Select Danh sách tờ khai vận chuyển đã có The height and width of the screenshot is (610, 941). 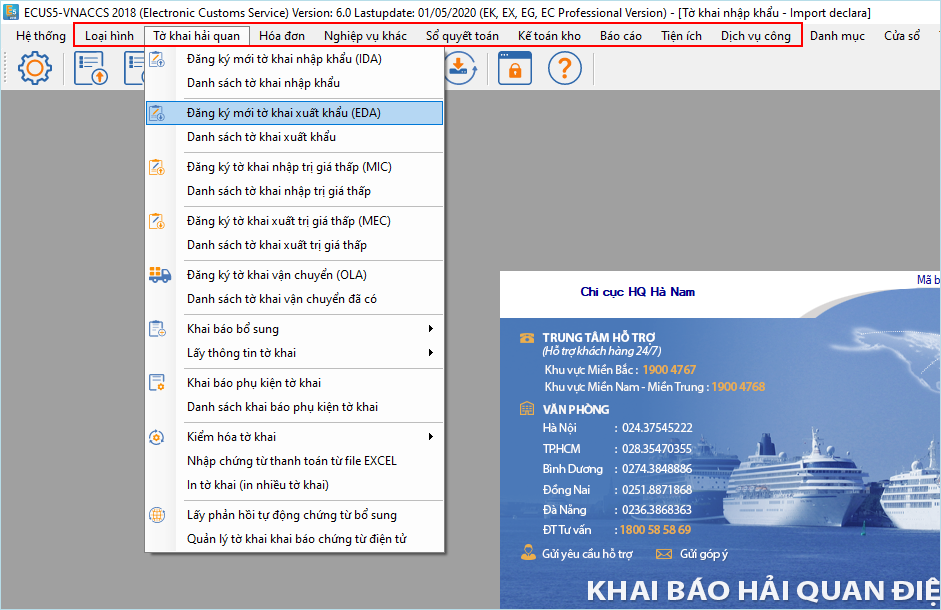tap(294, 299)
